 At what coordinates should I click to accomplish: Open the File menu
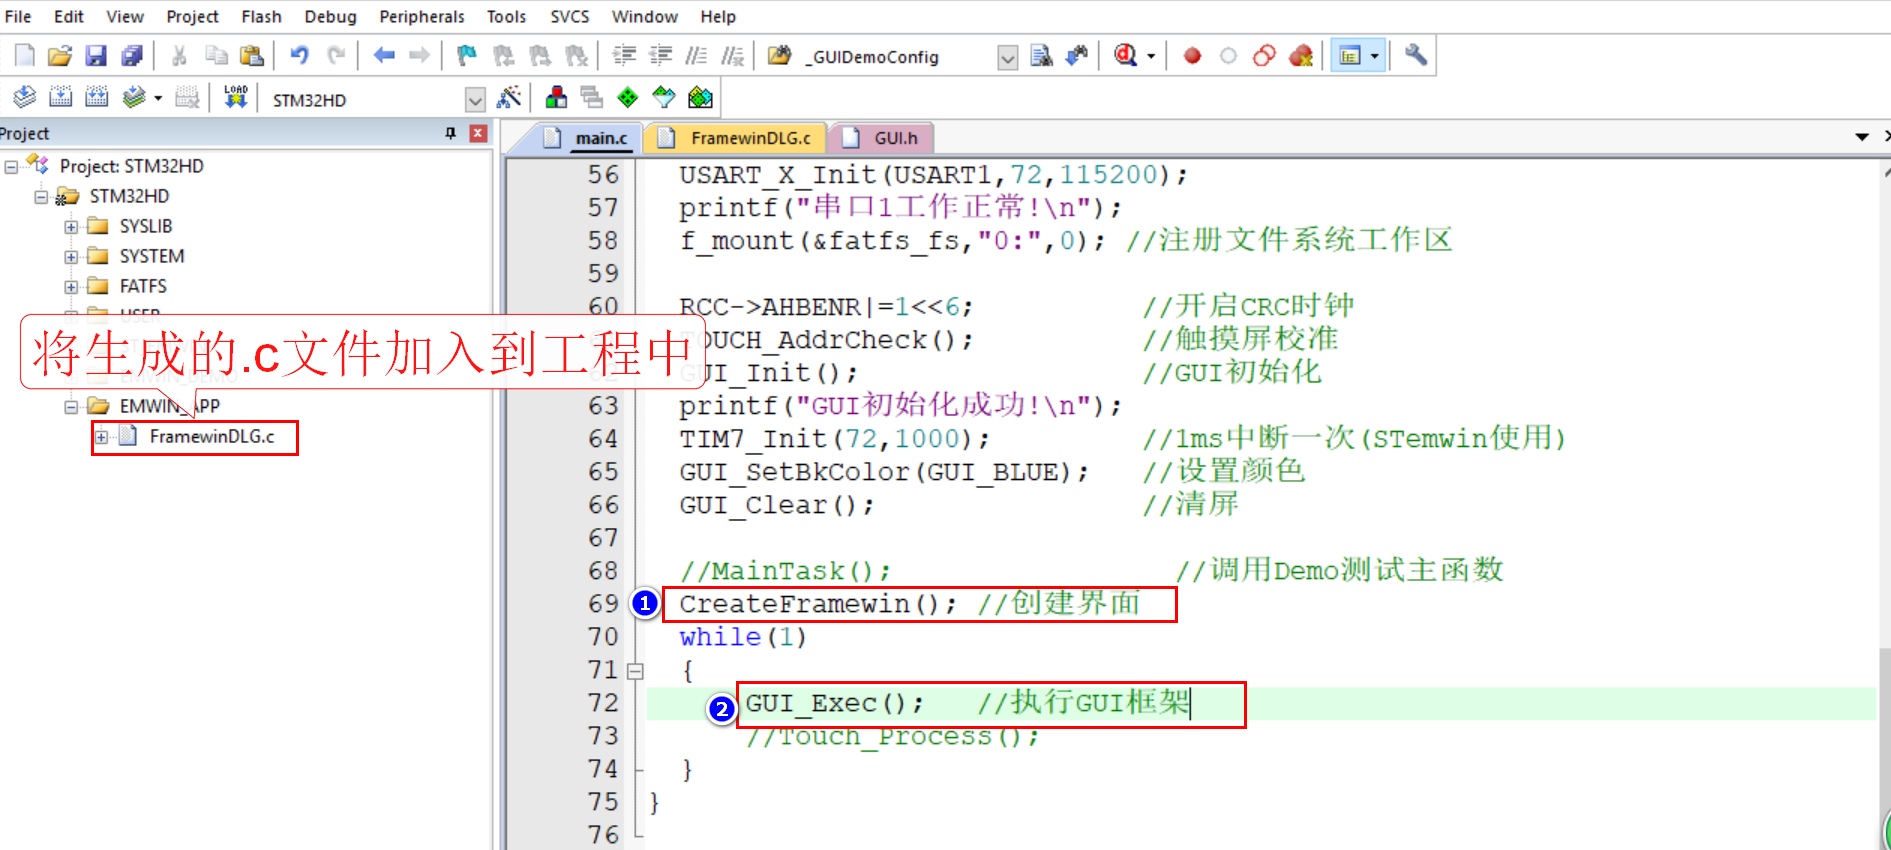18,16
